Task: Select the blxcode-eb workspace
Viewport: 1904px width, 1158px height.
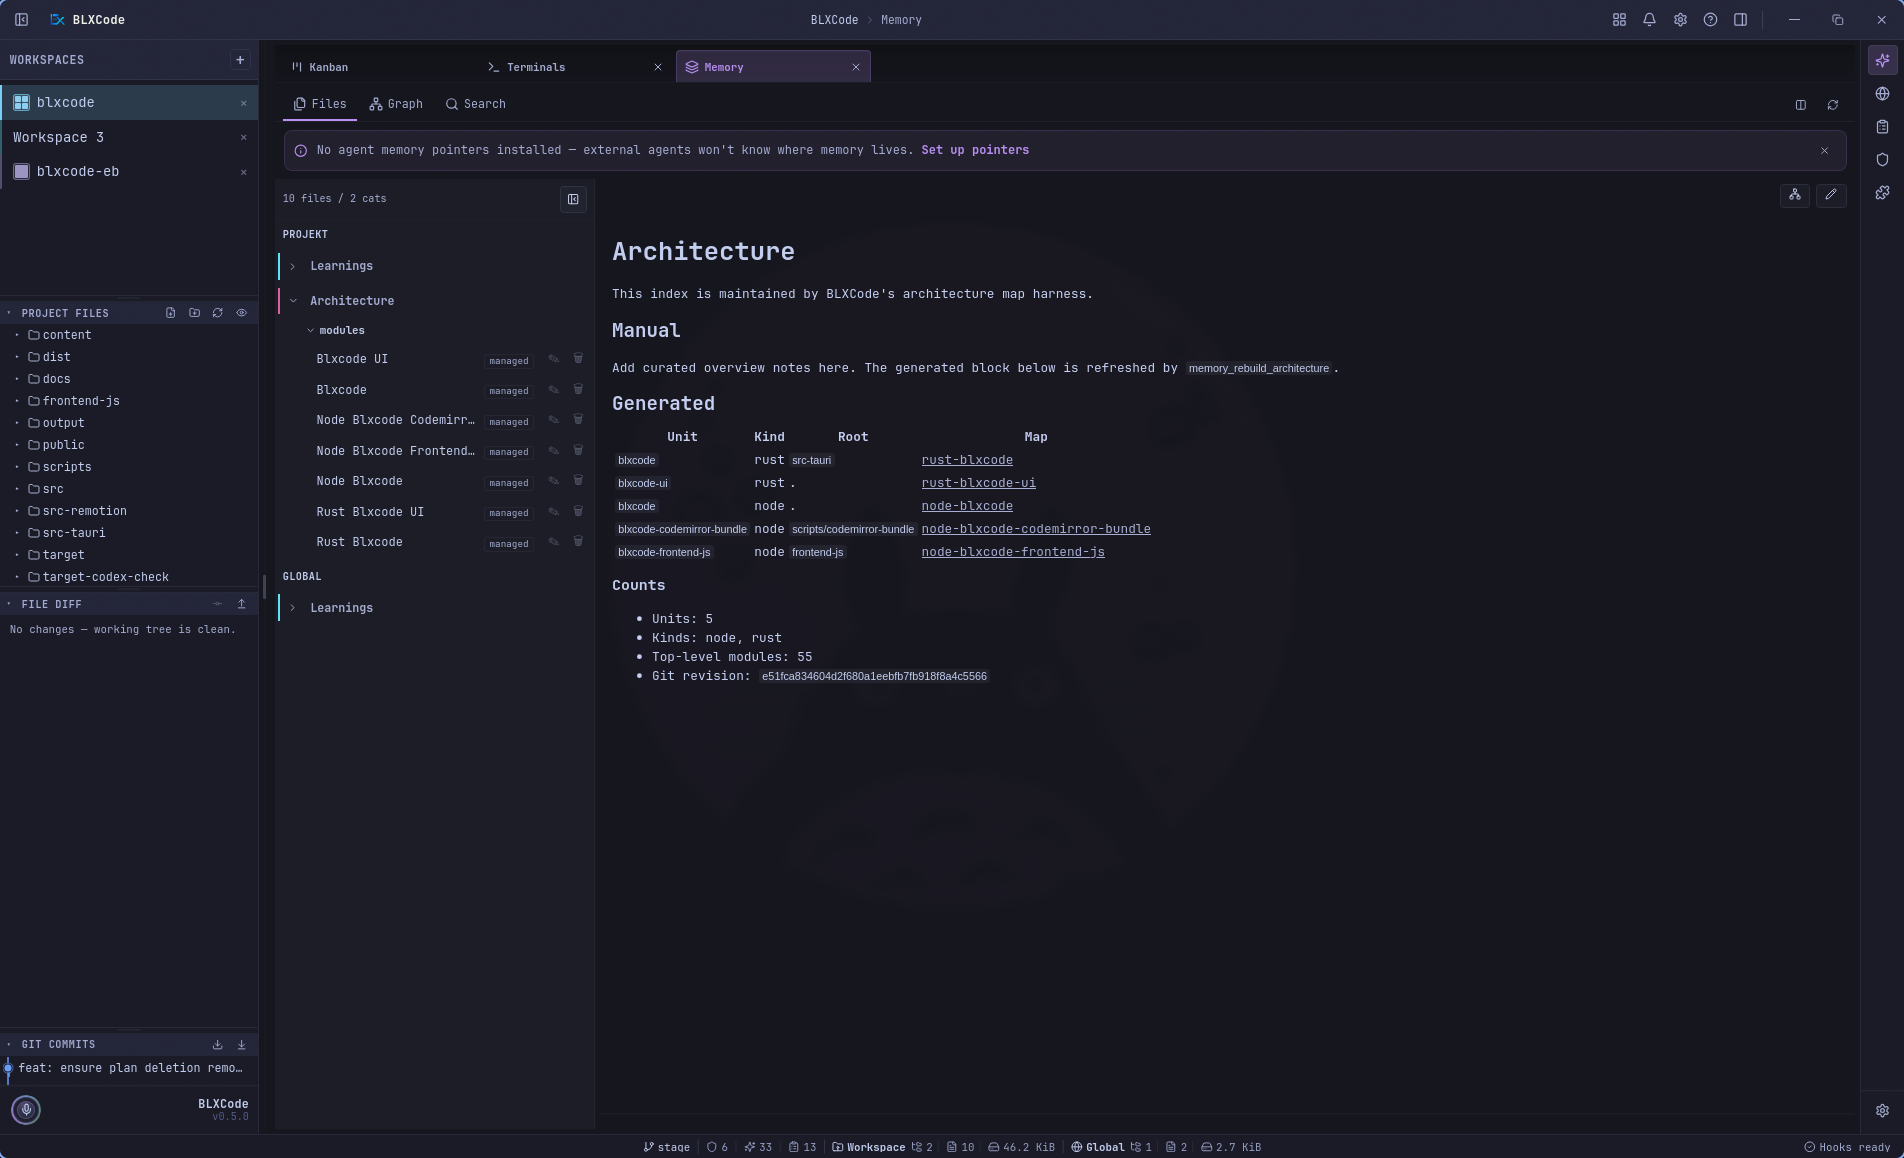Action: [129, 171]
